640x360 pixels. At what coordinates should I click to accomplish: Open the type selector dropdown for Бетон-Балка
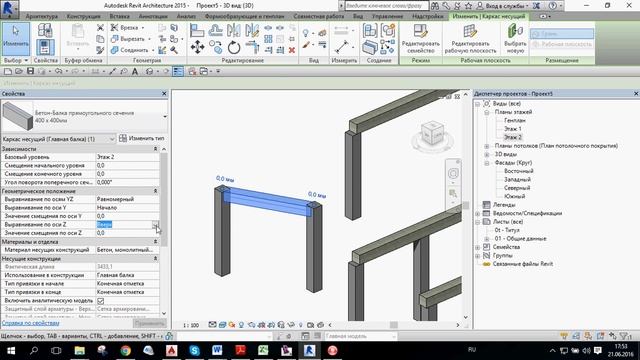coord(165,117)
